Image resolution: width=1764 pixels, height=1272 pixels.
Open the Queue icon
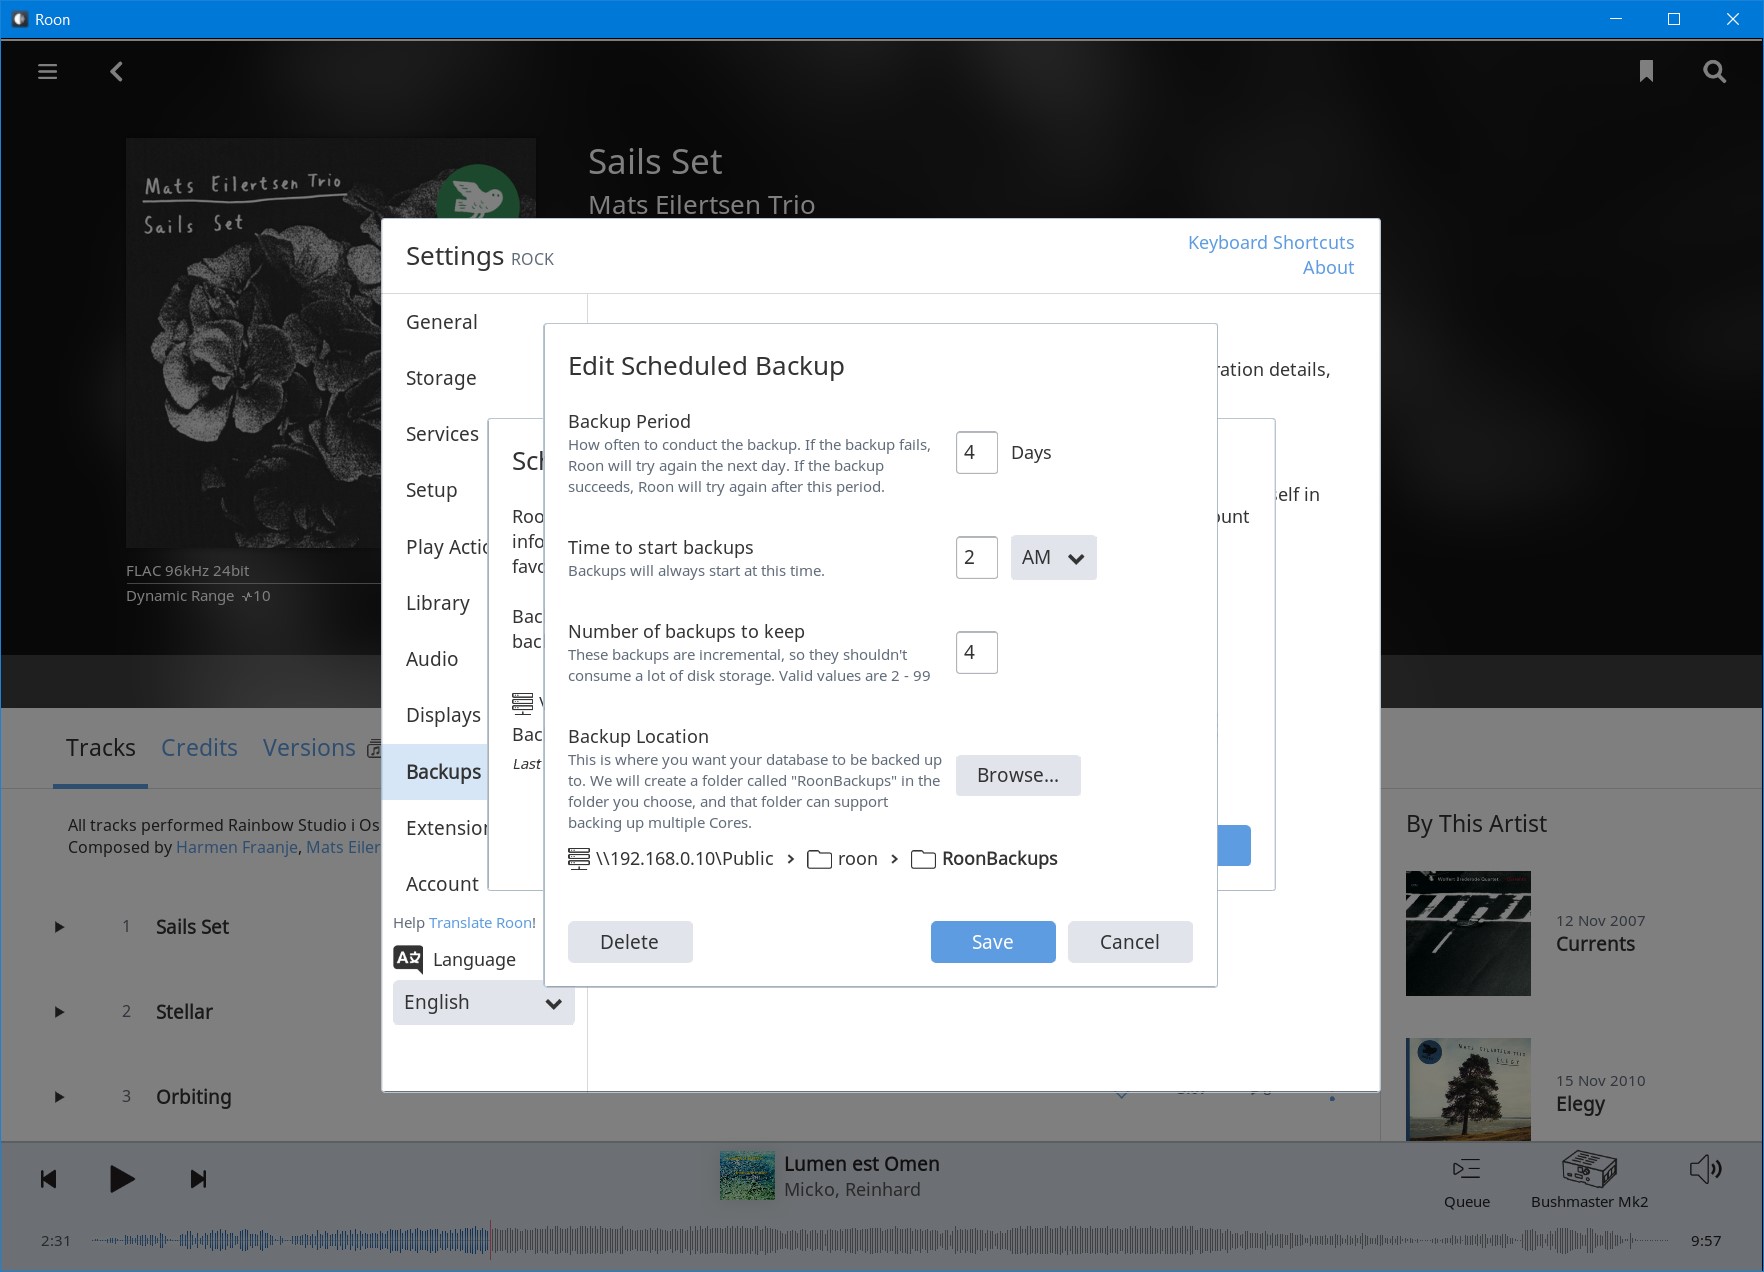point(1466,1170)
